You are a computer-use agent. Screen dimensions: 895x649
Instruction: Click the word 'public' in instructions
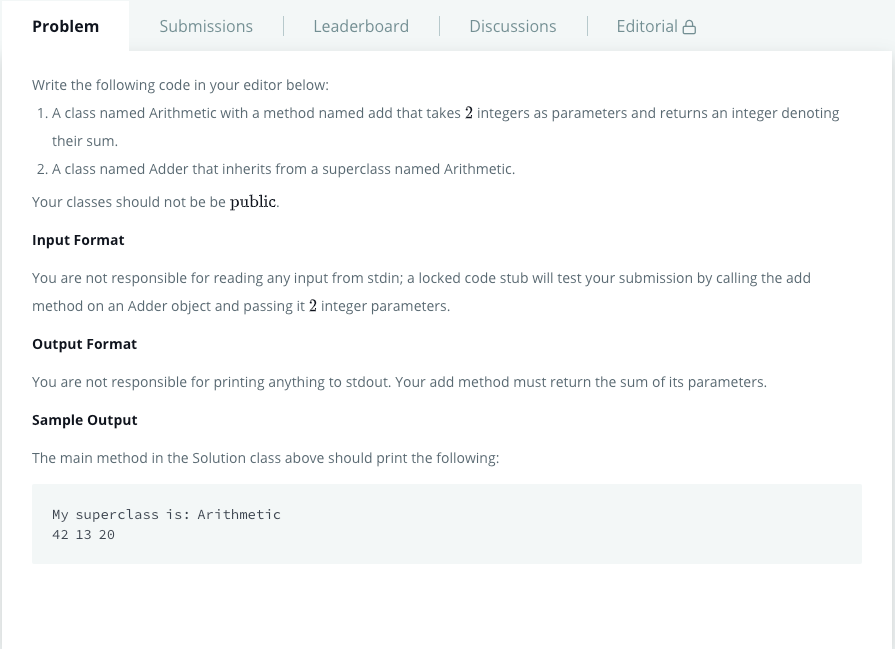click(253, 202)
